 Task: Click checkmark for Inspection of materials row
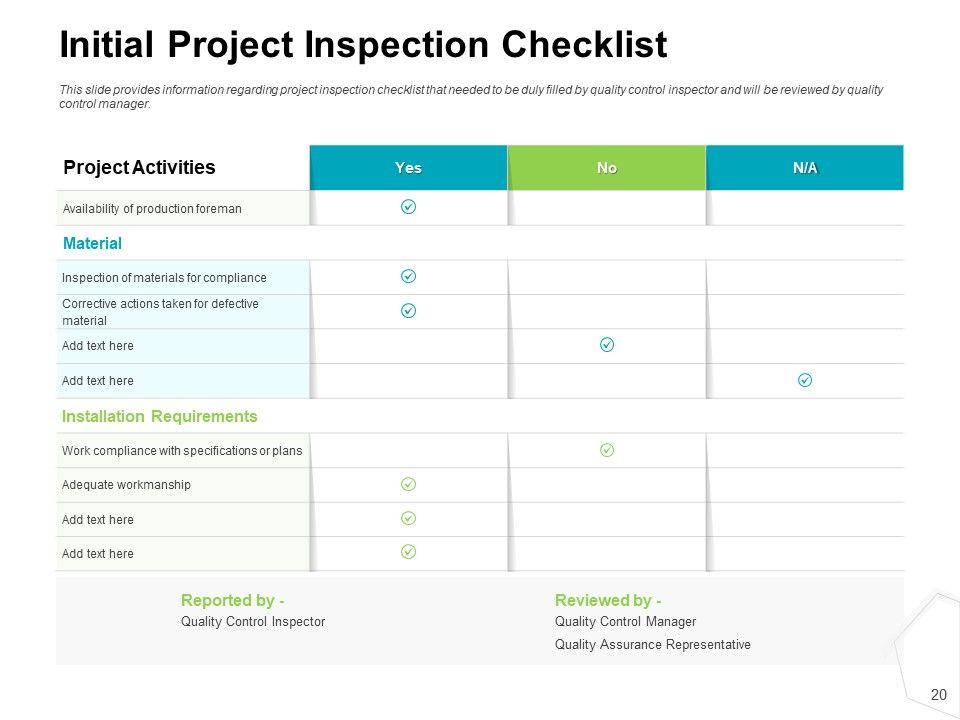408,276
